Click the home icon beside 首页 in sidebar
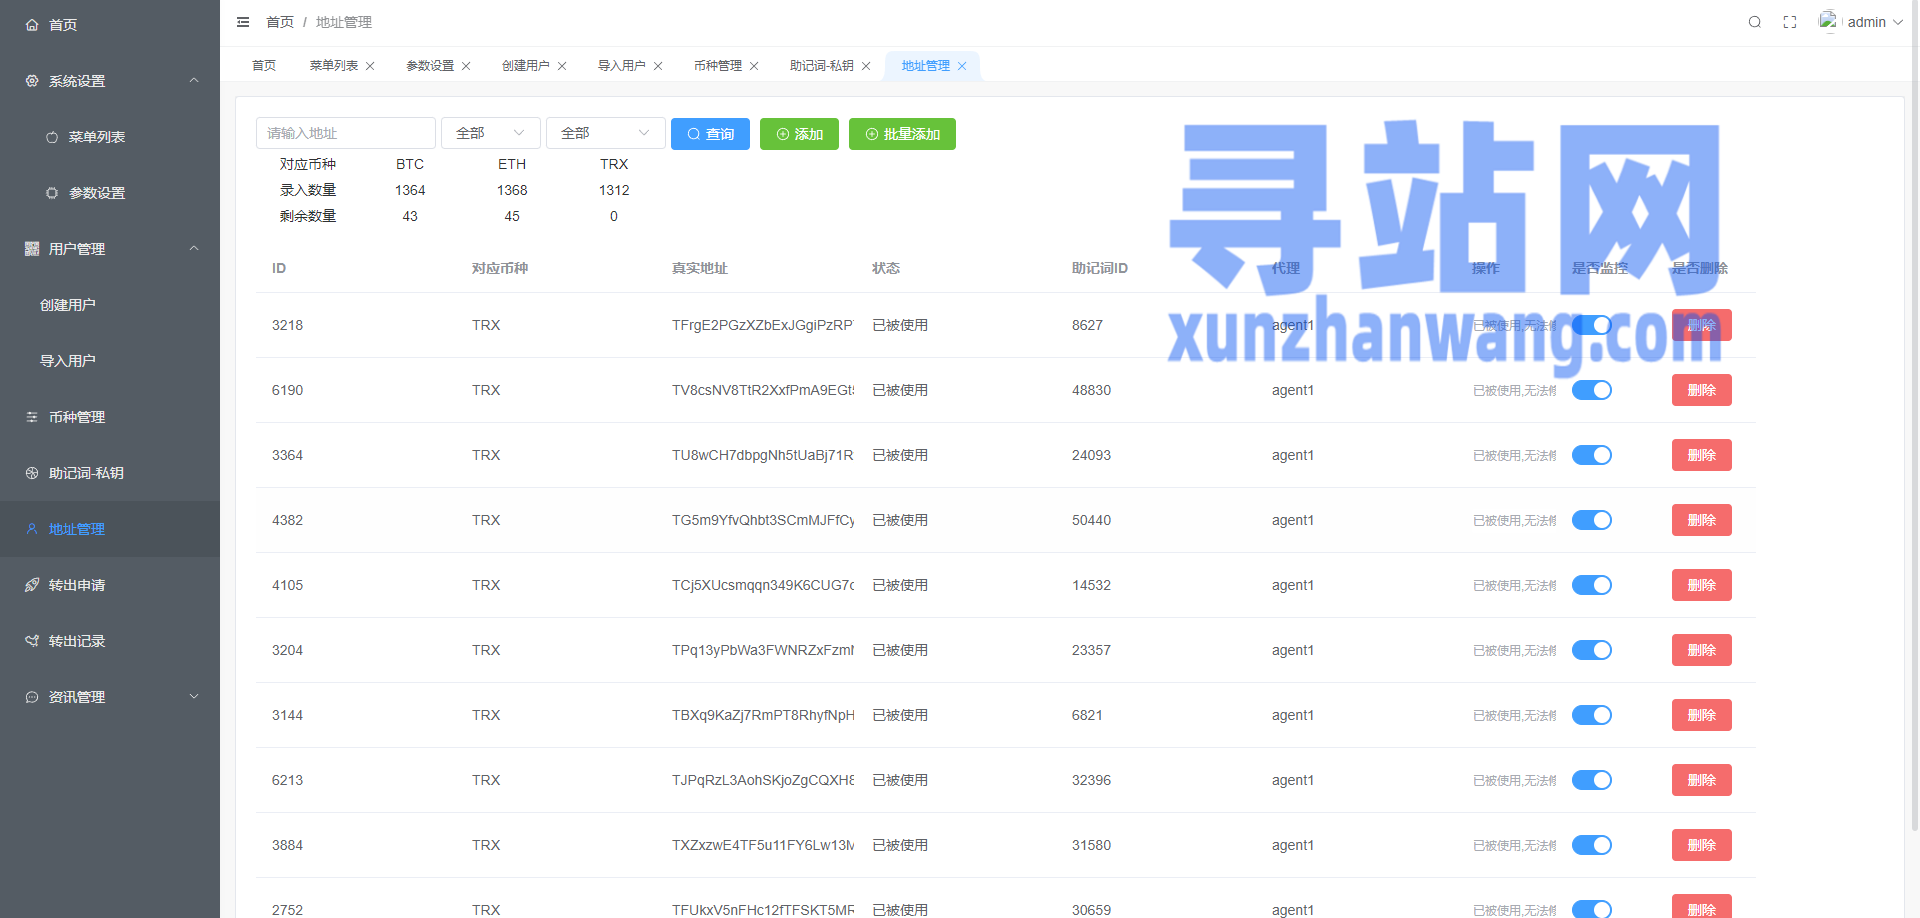The height and width of the screenshot is (918, 1920). 32,25
